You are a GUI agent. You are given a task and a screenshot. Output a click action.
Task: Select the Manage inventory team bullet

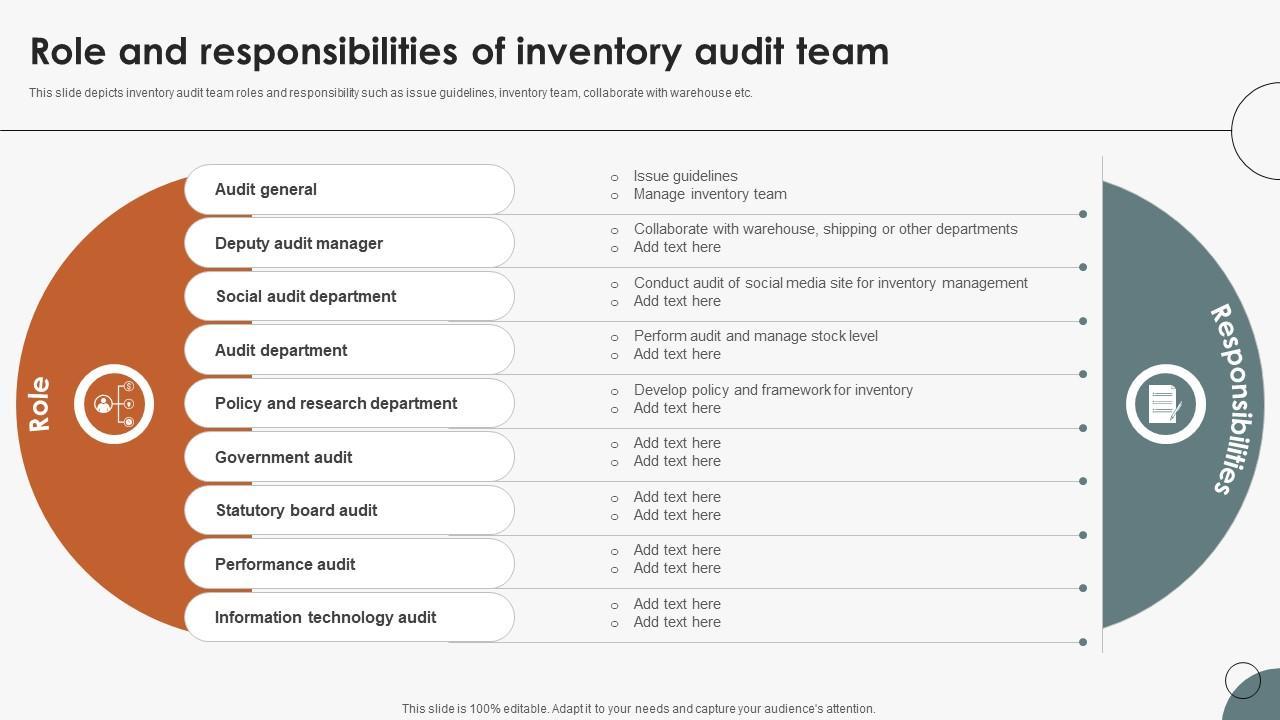(710, 194)
